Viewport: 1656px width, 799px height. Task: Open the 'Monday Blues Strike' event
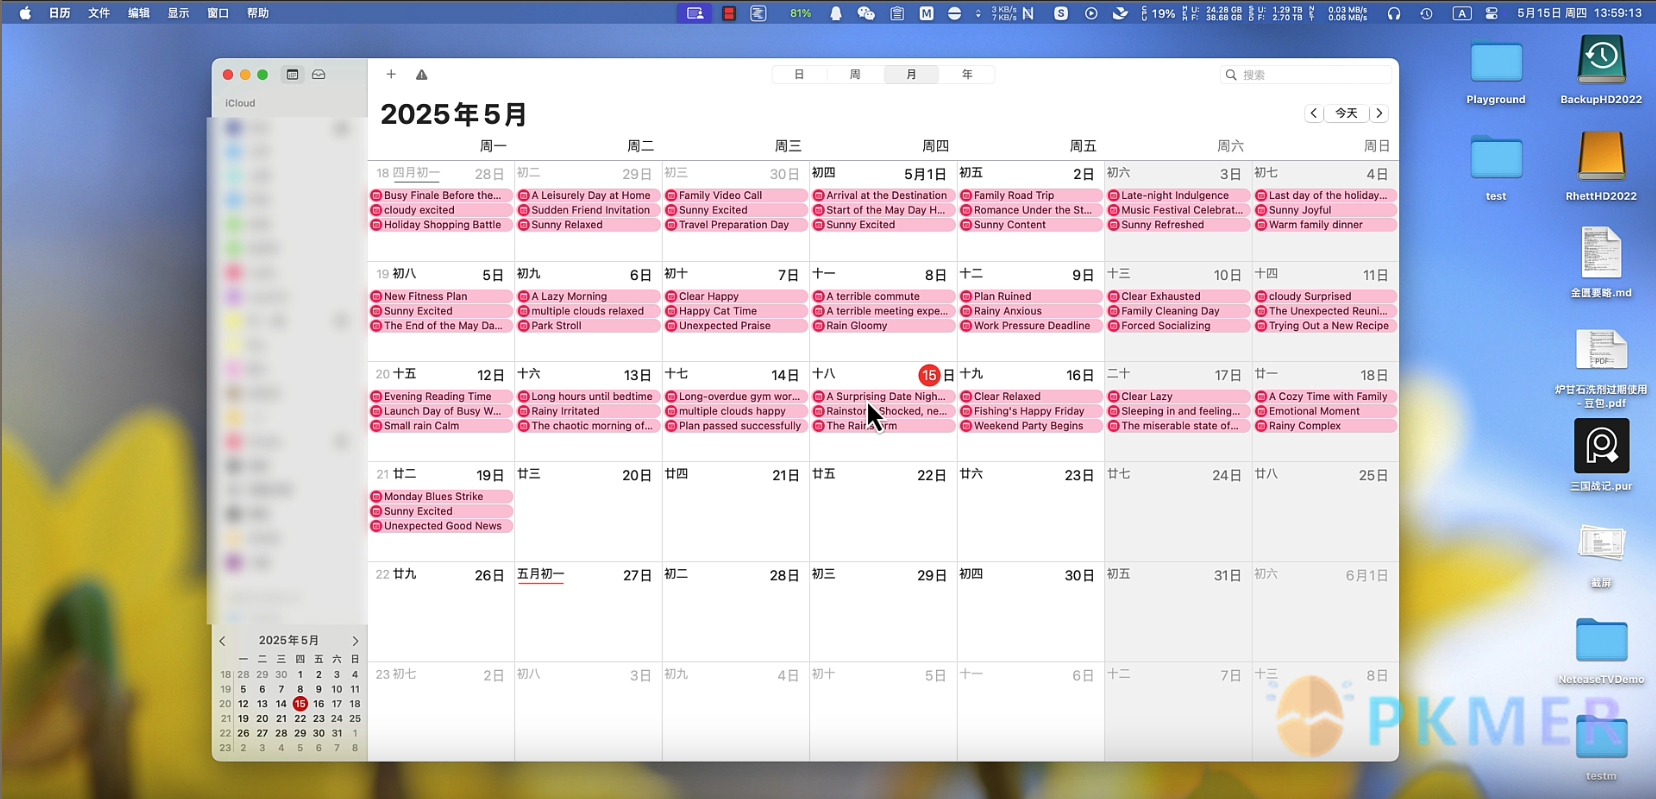click(441, 497)
